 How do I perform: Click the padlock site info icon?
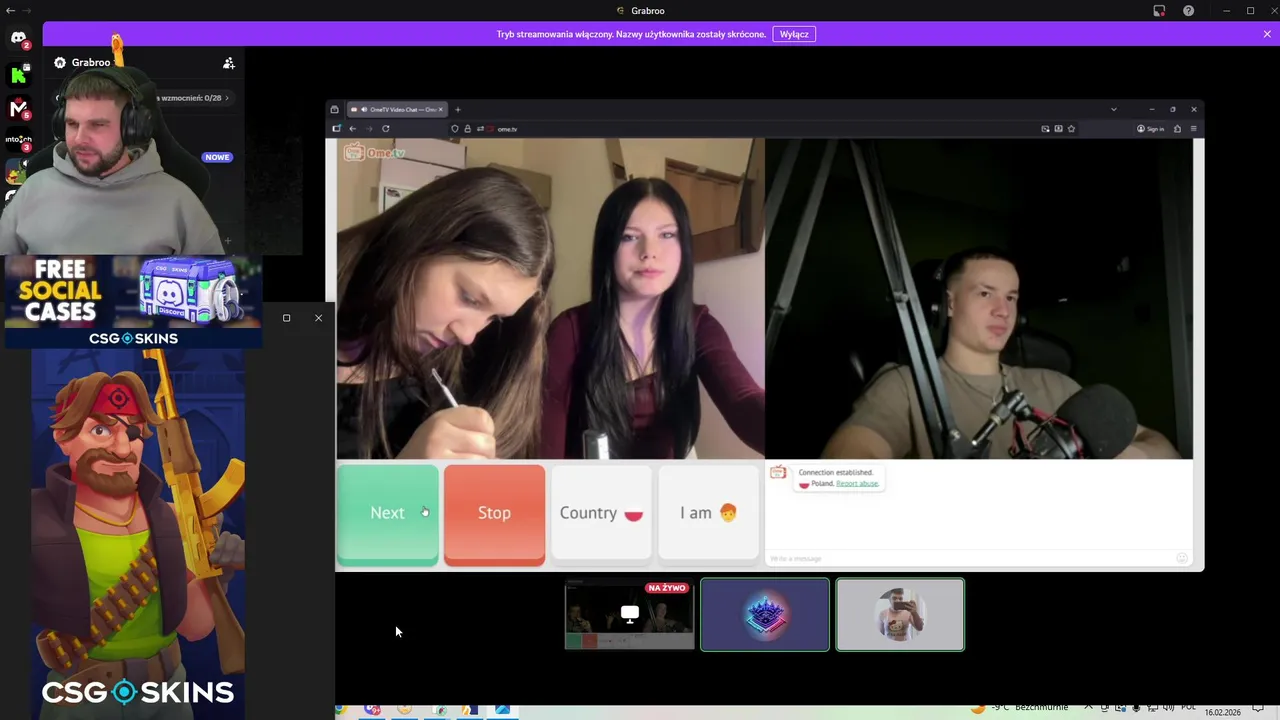tap(467, 129)
